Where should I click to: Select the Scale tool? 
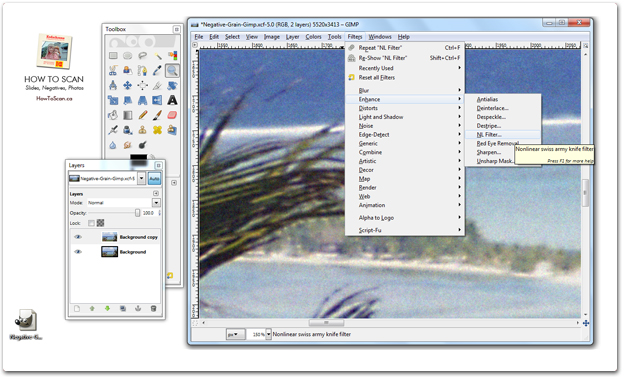click(x=113, y=100)
